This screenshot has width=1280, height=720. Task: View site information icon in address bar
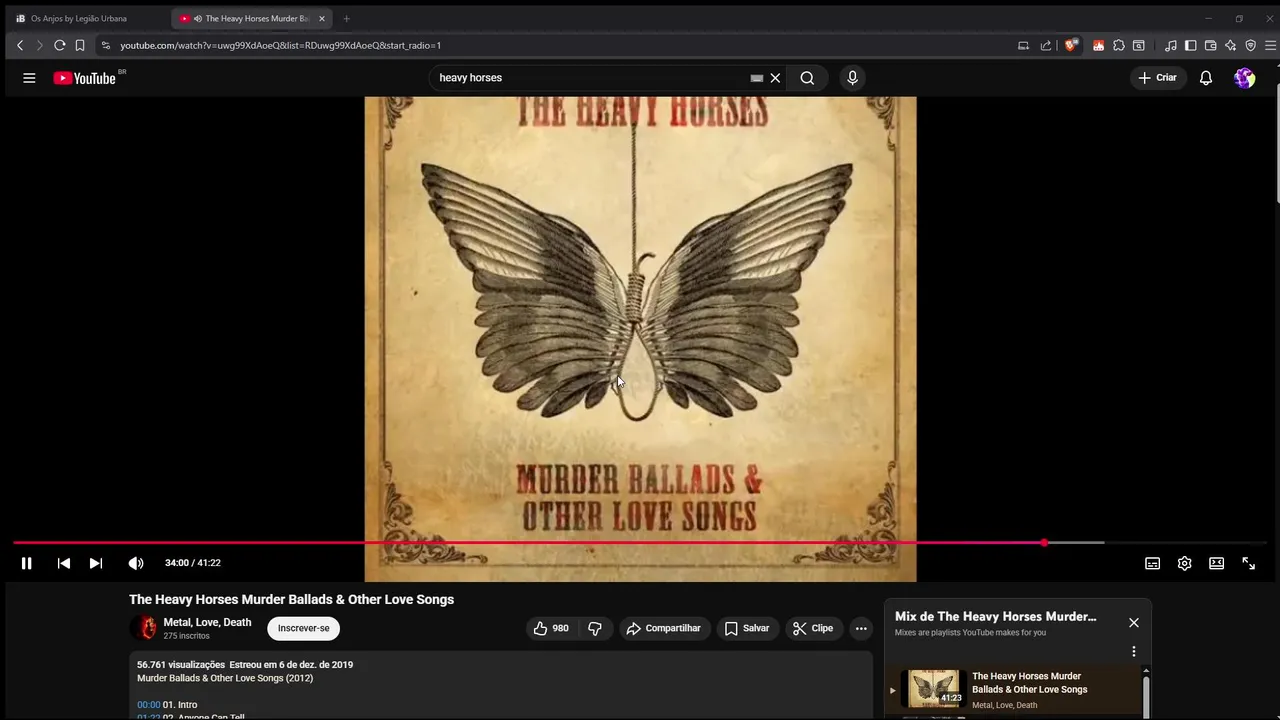[105, 45]
